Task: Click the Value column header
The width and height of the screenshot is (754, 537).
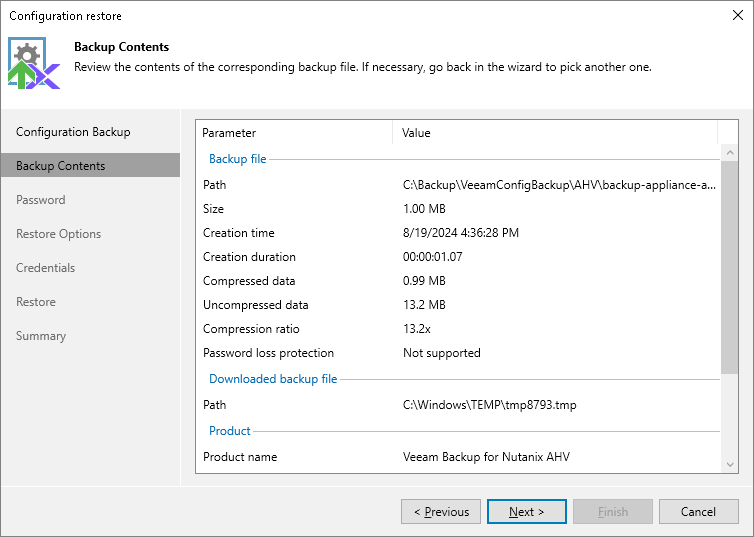Action: click(x=416, y=133)
